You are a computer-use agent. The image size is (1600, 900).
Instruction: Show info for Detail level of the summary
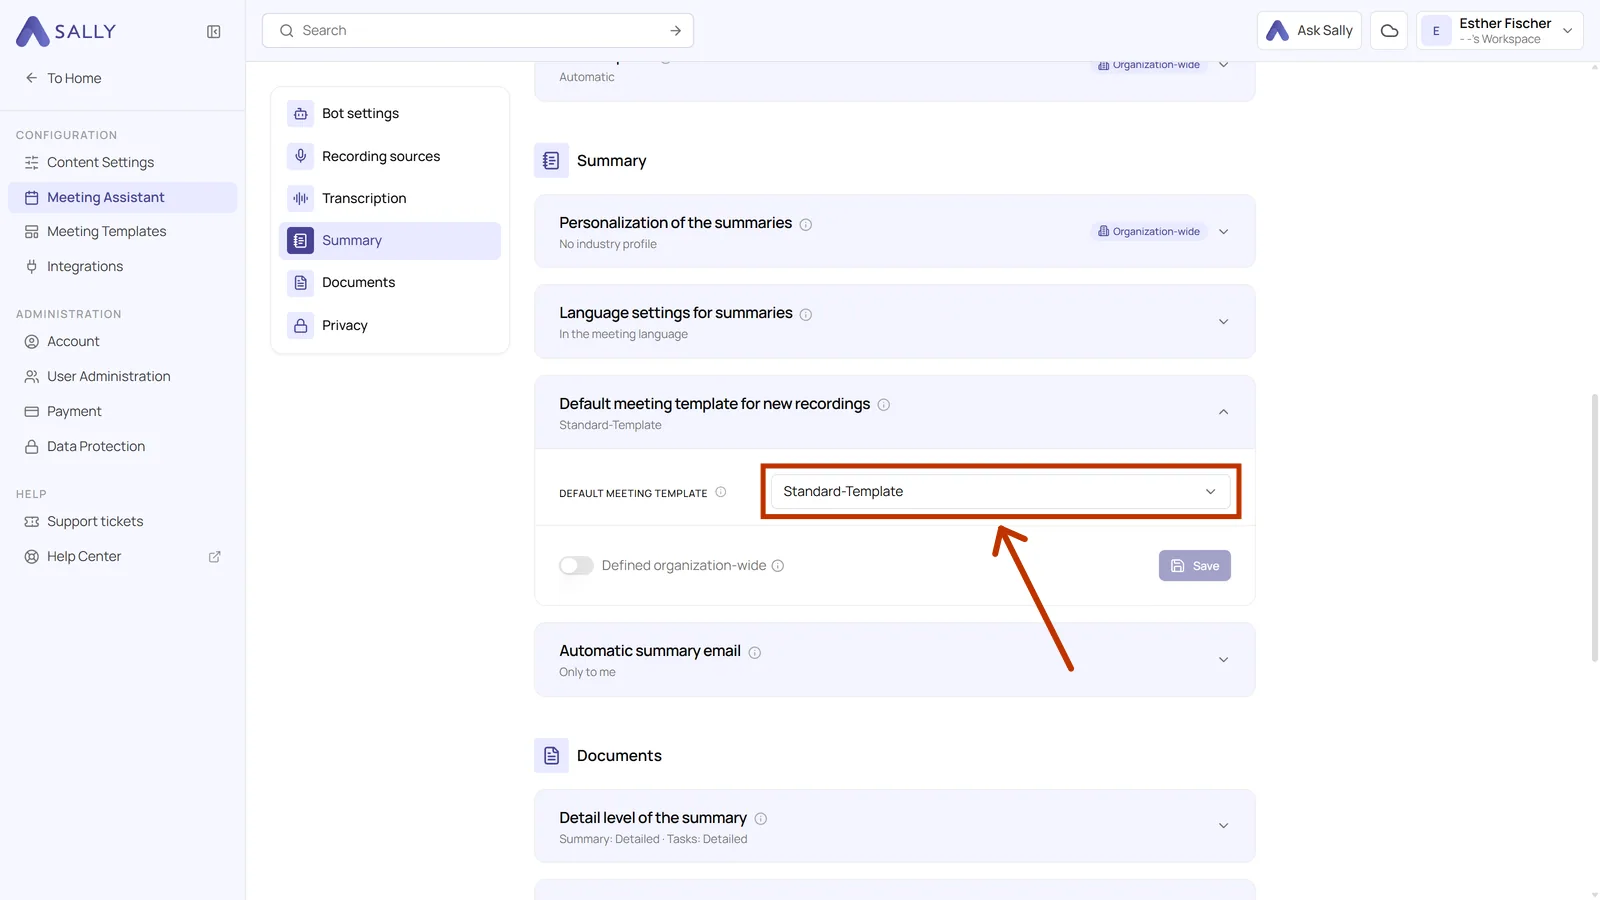(761, 819)
